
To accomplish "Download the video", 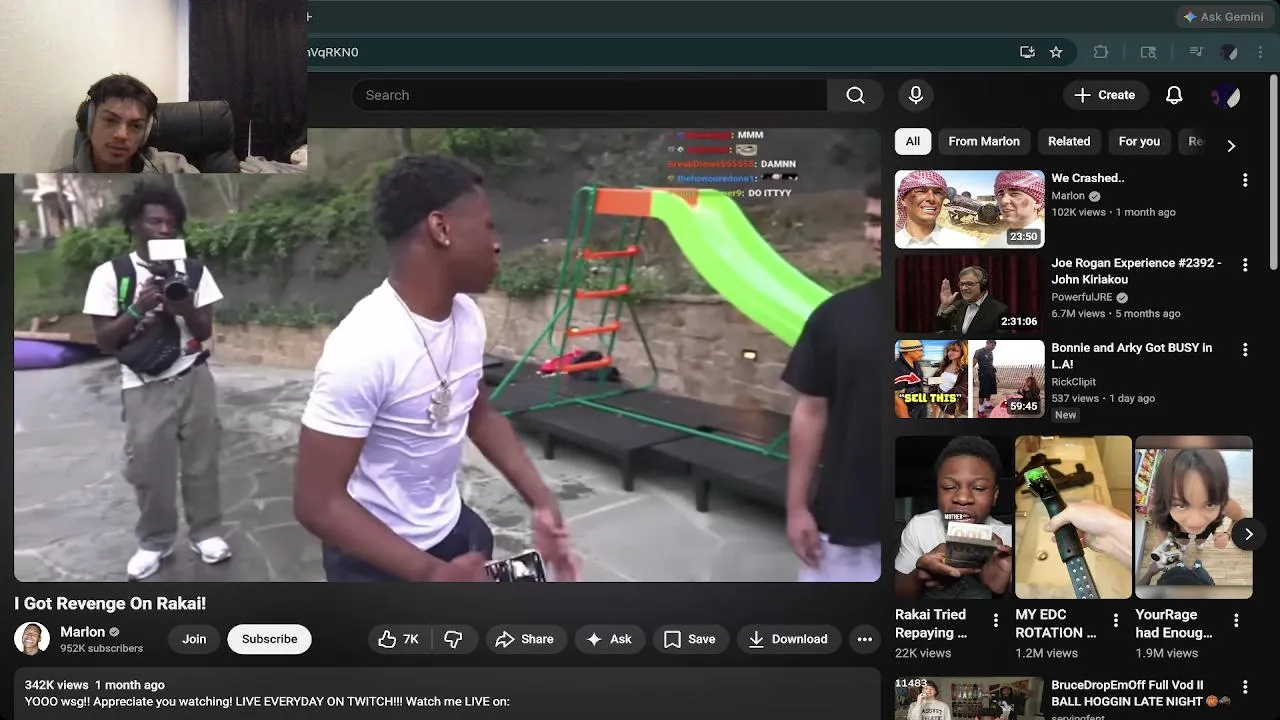I will click(788, 639).
